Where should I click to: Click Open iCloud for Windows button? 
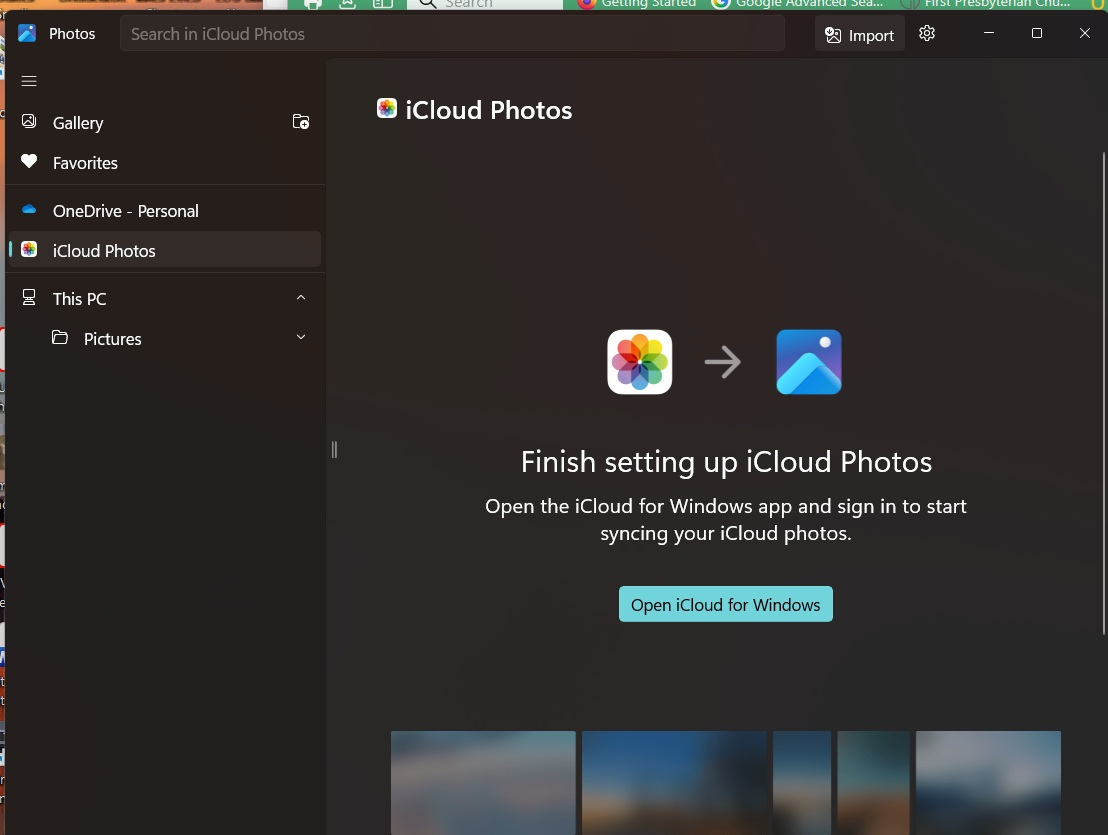[725, 605]
